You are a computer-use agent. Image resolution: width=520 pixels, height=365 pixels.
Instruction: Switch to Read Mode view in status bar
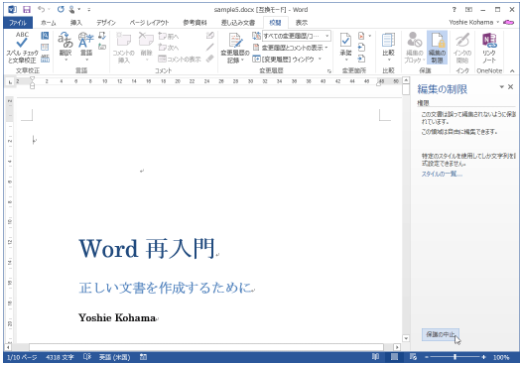click(x=375, y=357)
